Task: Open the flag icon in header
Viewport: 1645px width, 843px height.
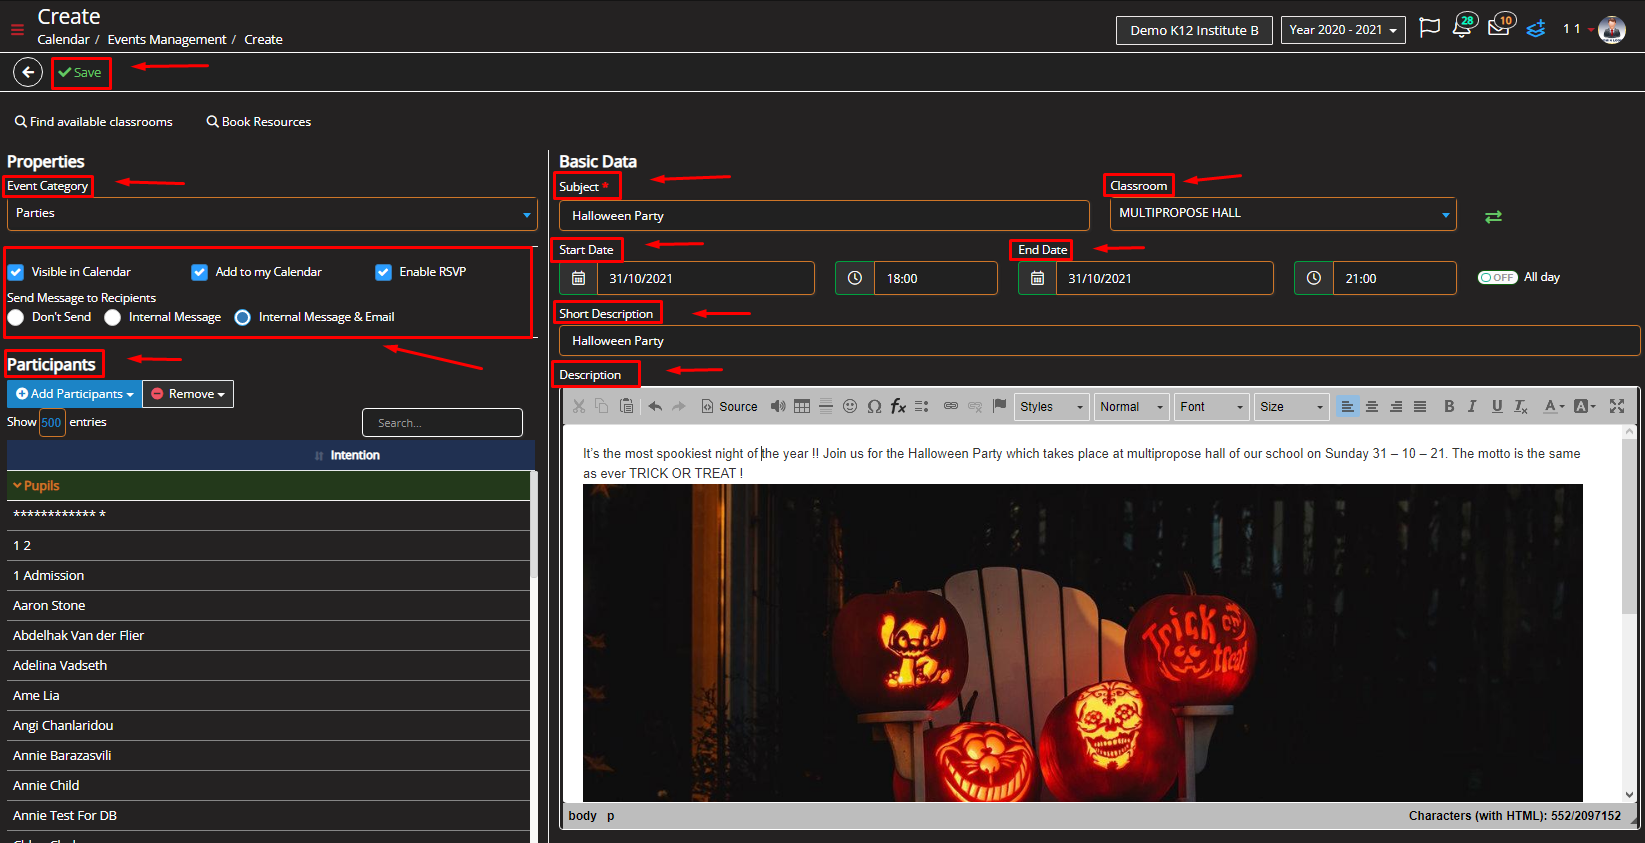Action: (x=1430, y=28)
